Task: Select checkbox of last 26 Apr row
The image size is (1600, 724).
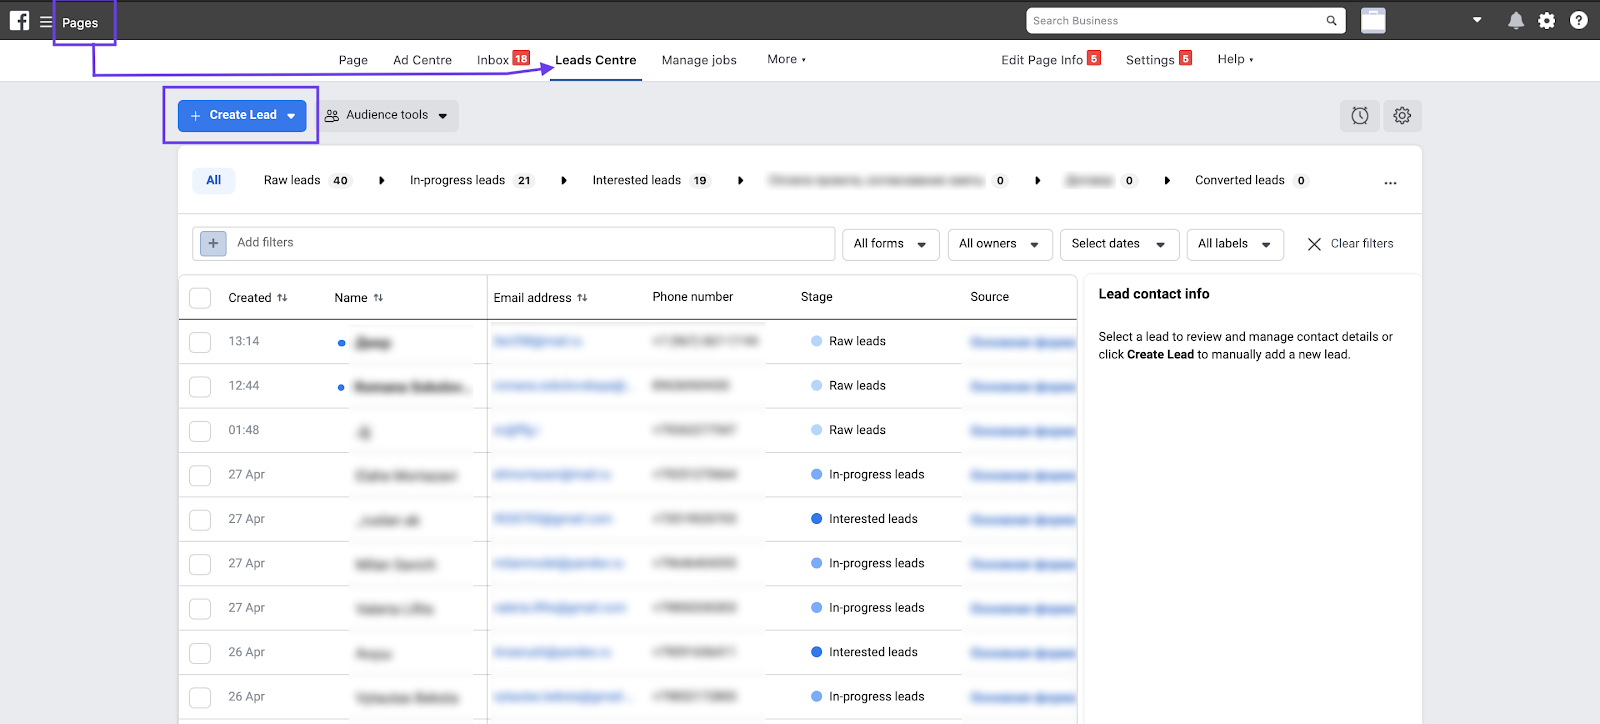Action: point(200,698)
